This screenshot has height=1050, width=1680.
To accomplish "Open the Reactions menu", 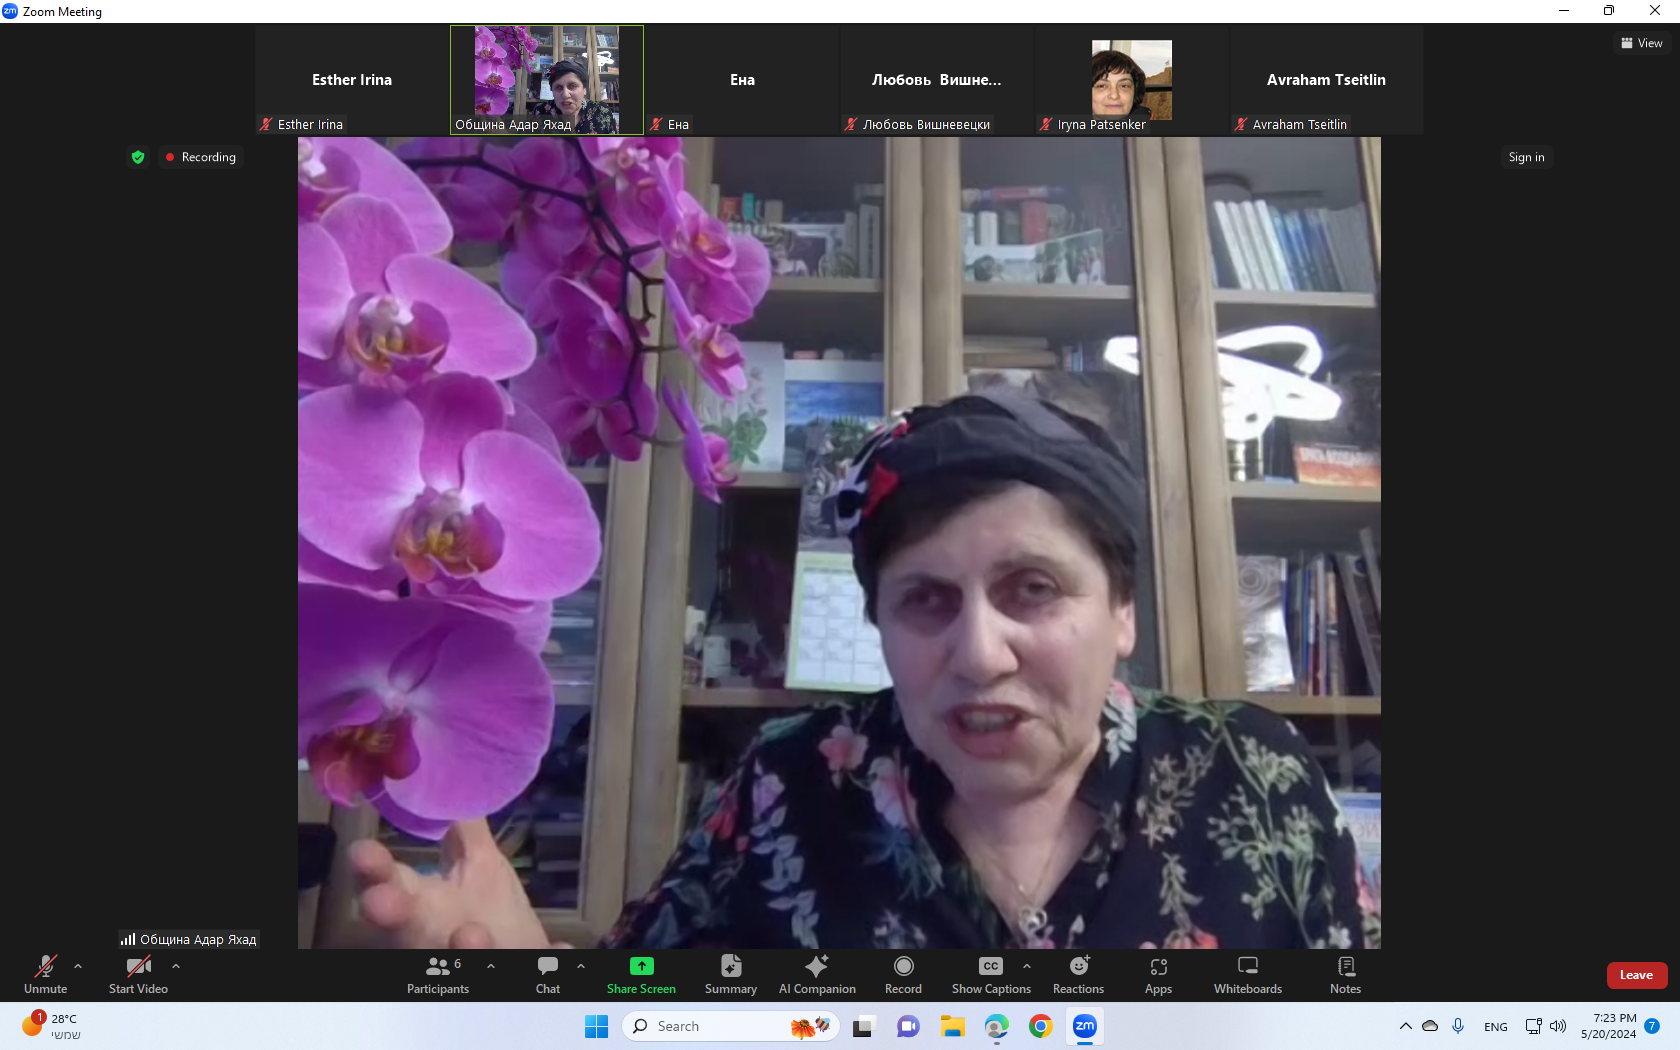I will tap(1078, 974).
